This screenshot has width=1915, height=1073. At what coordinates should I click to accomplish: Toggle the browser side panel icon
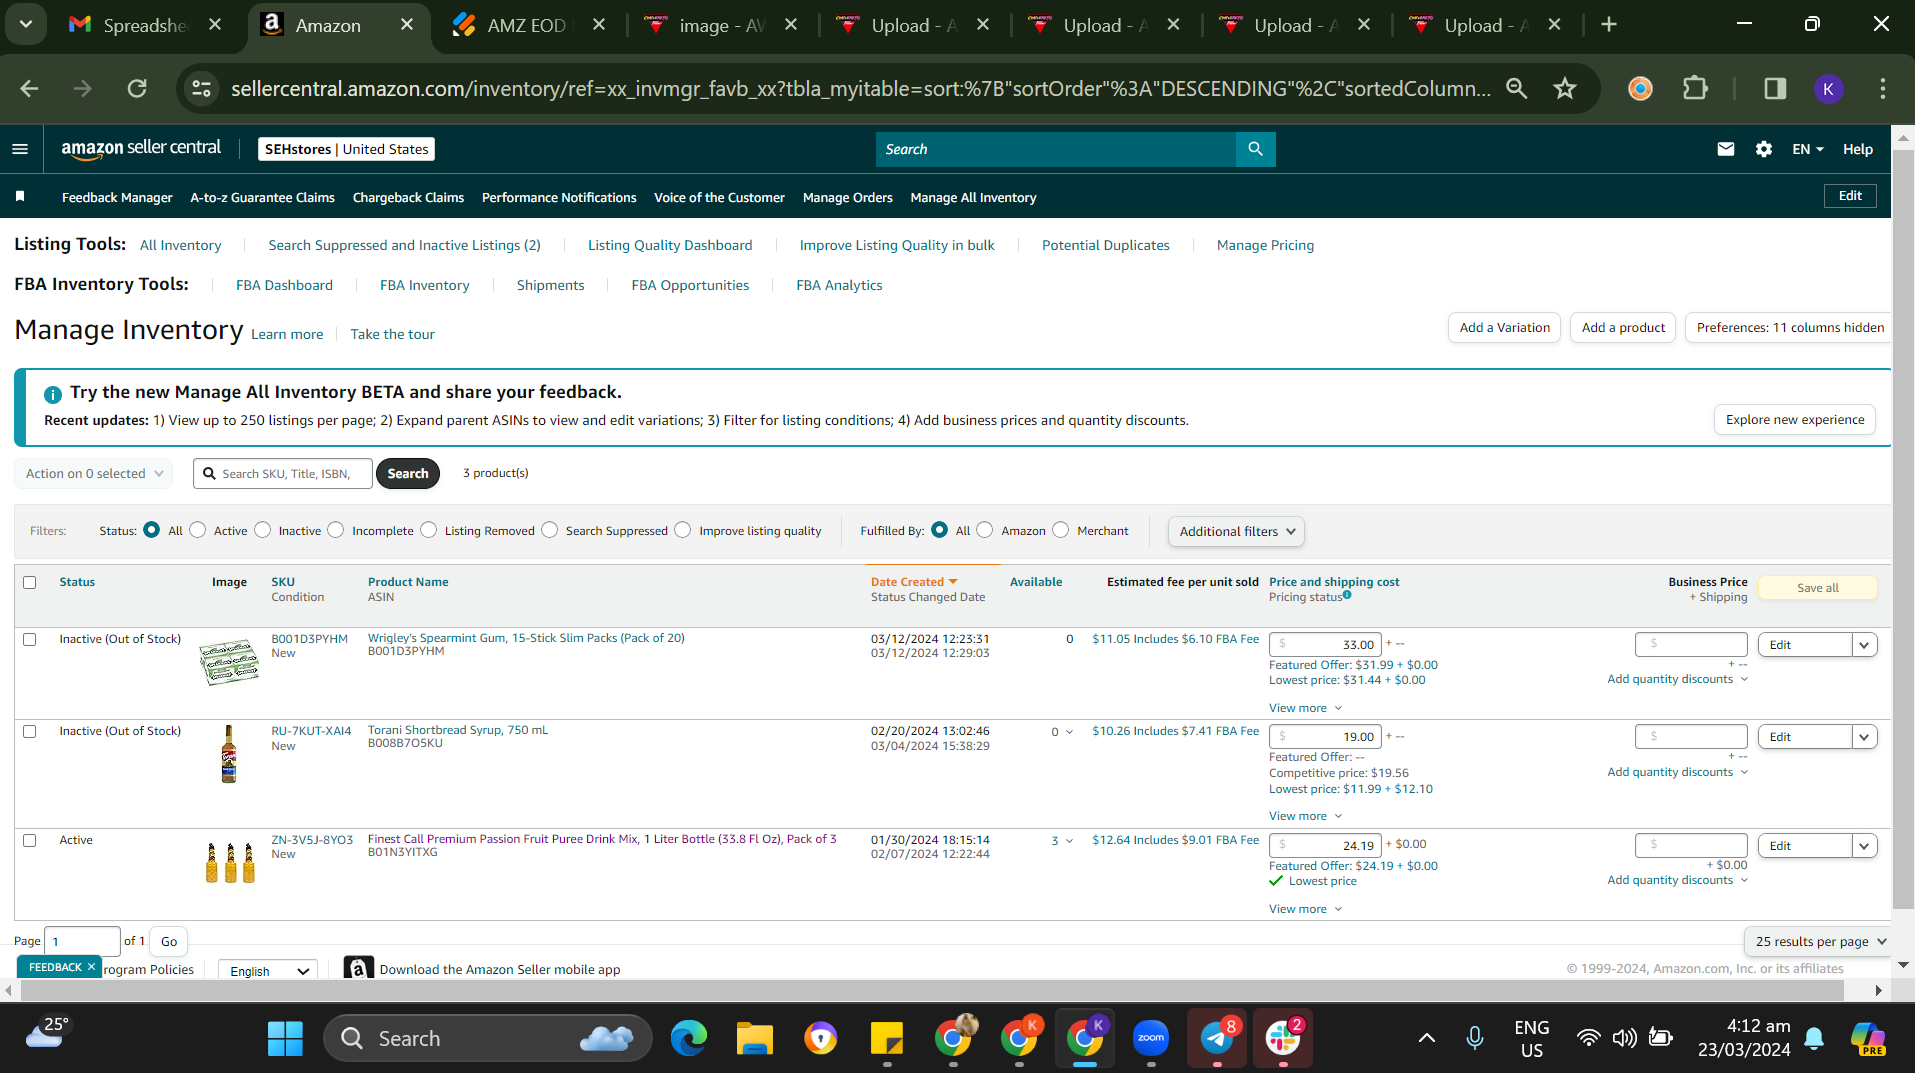(1775, 89)
